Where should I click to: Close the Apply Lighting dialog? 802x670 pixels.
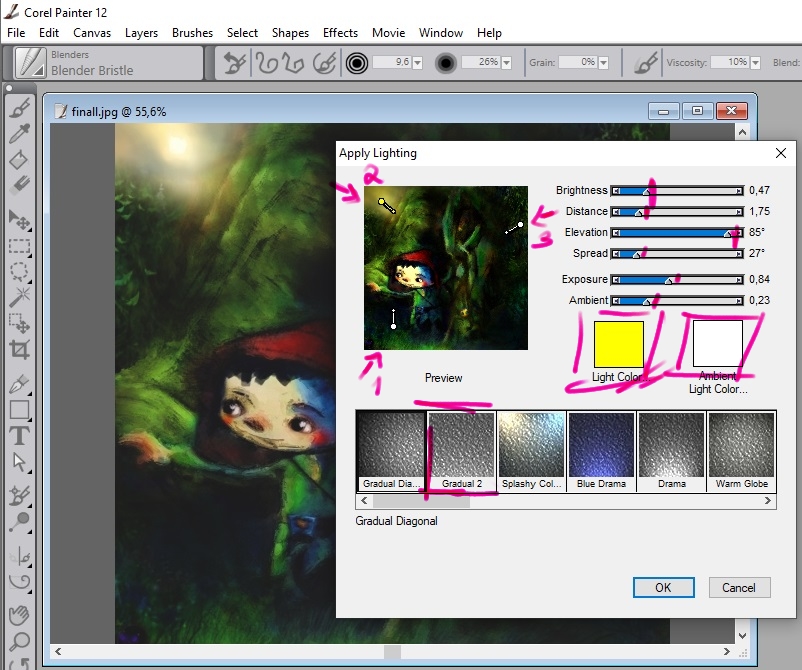pos(781,153)
